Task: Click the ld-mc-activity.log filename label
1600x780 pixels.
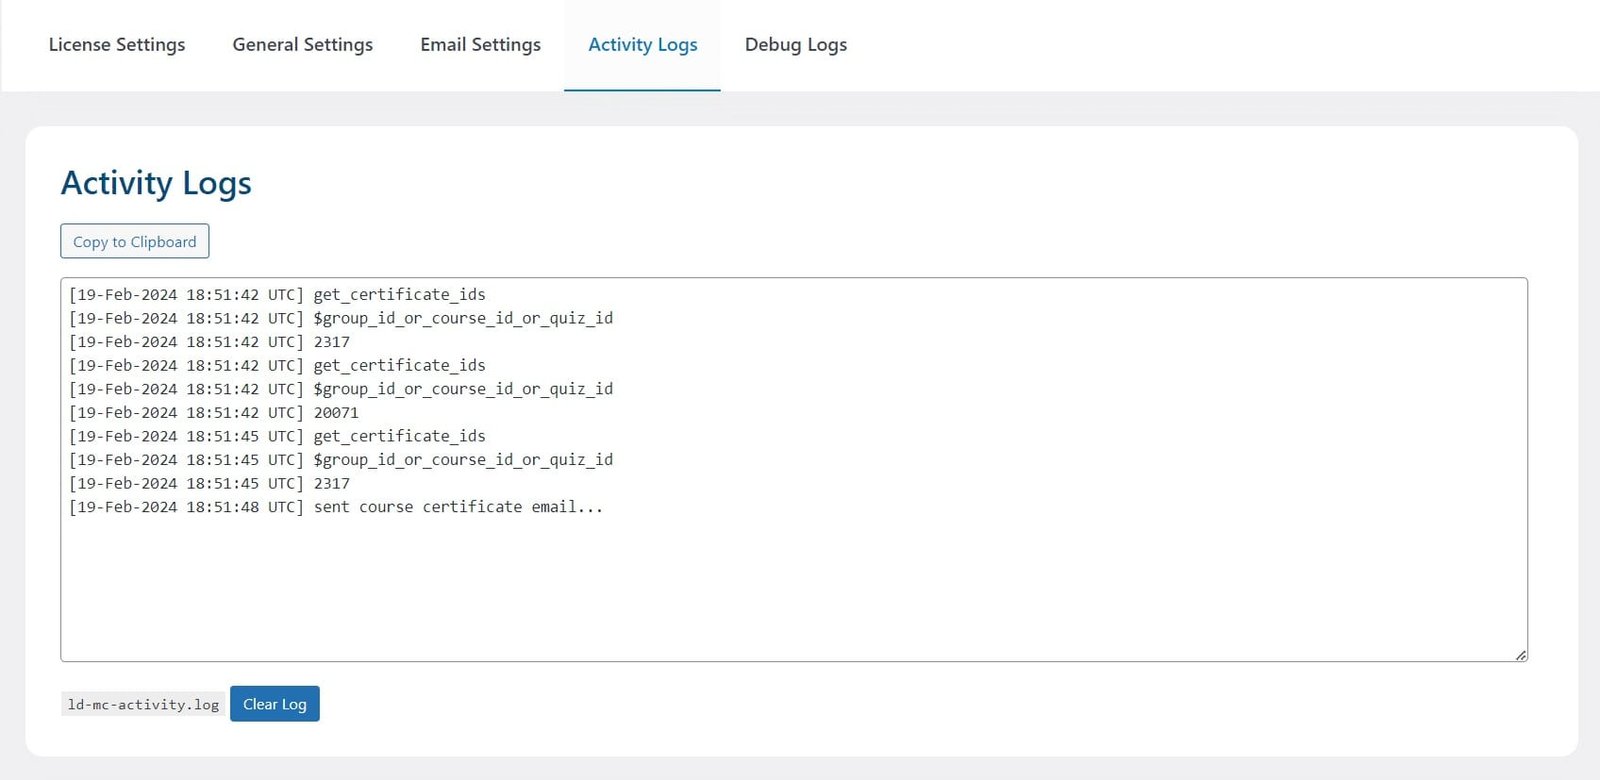Action: pos(143,704)
